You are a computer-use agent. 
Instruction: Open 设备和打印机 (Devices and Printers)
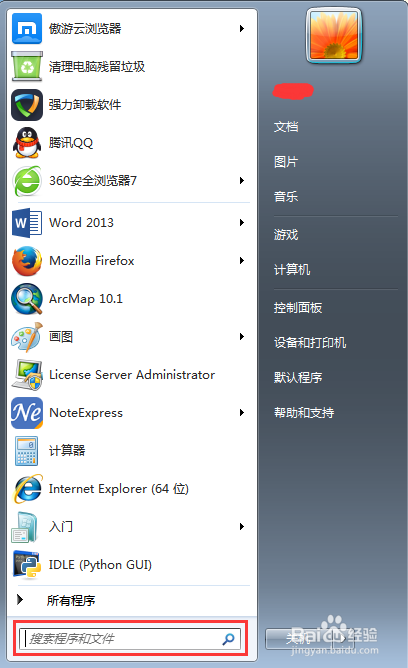310,343
